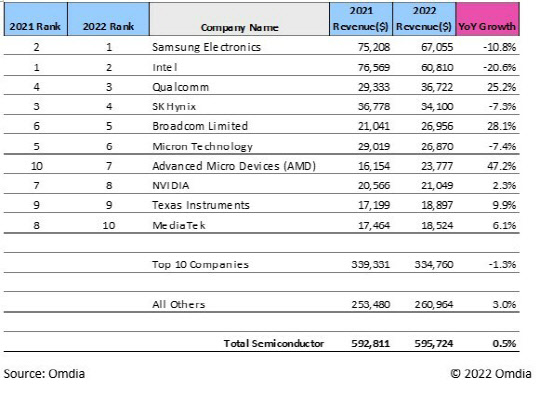The height and width of the screenshot is (396, 540).
Task: Click Qualcomm's 2022 revenue value 36,722
Action: click(437, 87)
